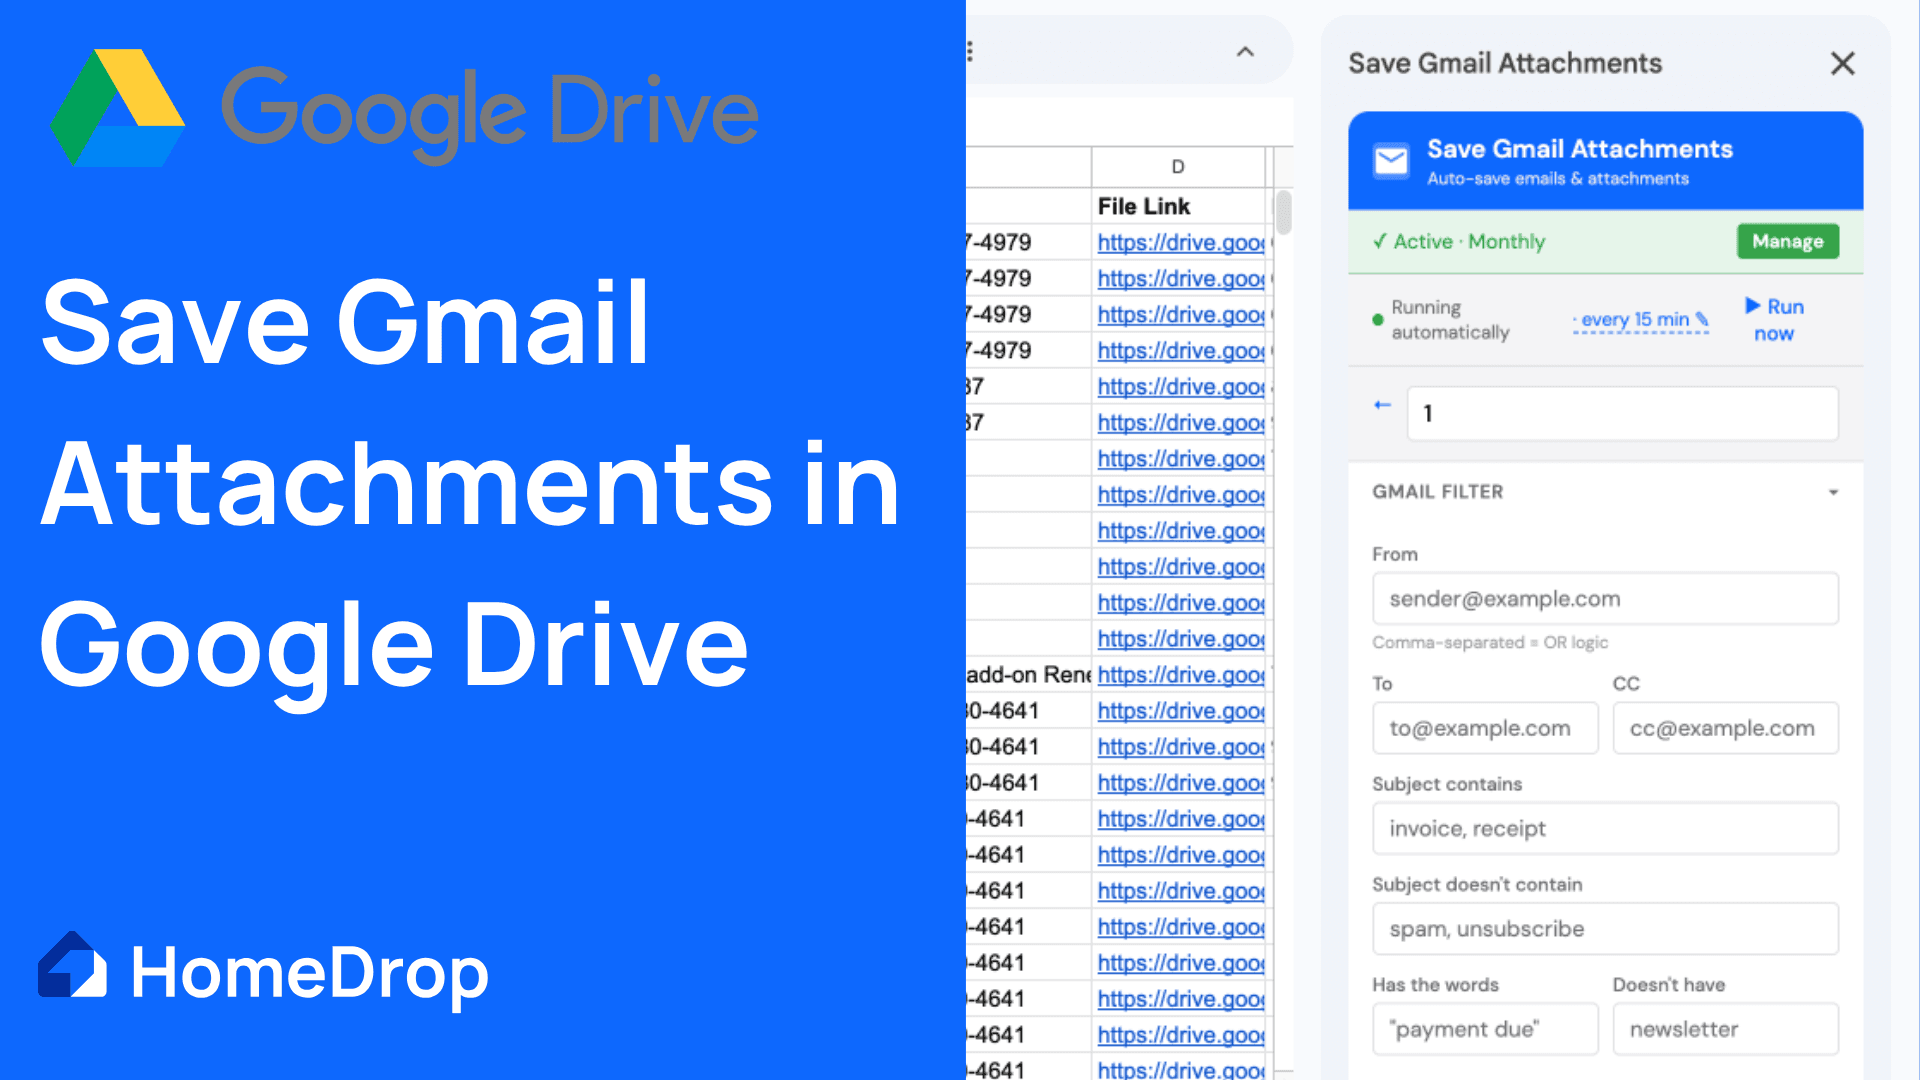Screen dimensions: 1920x1080
Task: Click the Manage button
Action: [1788, 241]
